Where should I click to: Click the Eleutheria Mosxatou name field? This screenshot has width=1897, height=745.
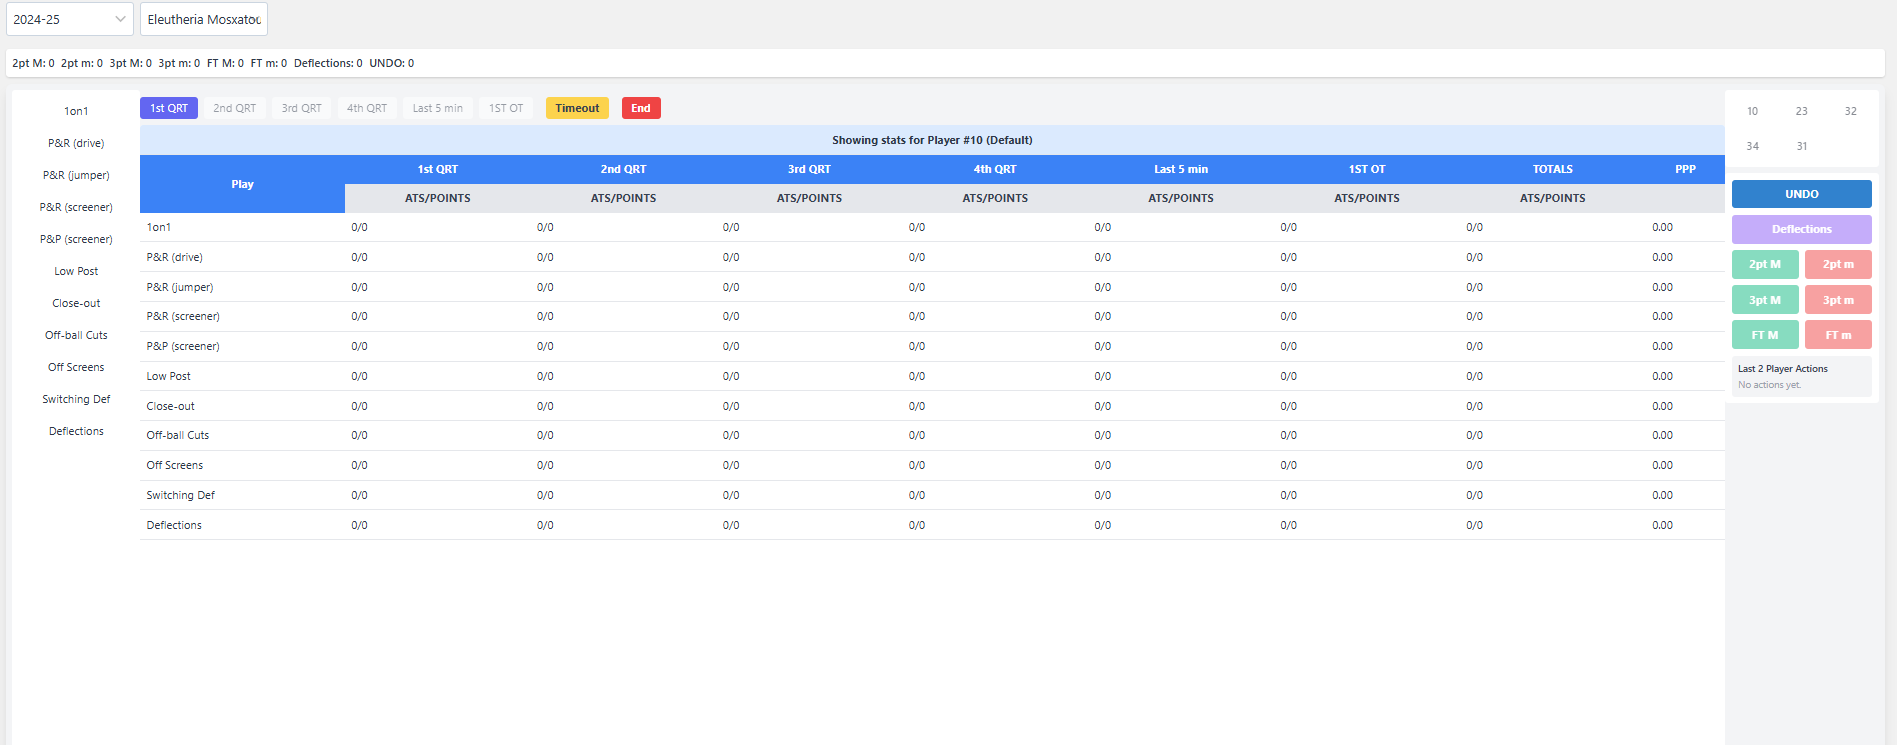(x=204, y=19)
